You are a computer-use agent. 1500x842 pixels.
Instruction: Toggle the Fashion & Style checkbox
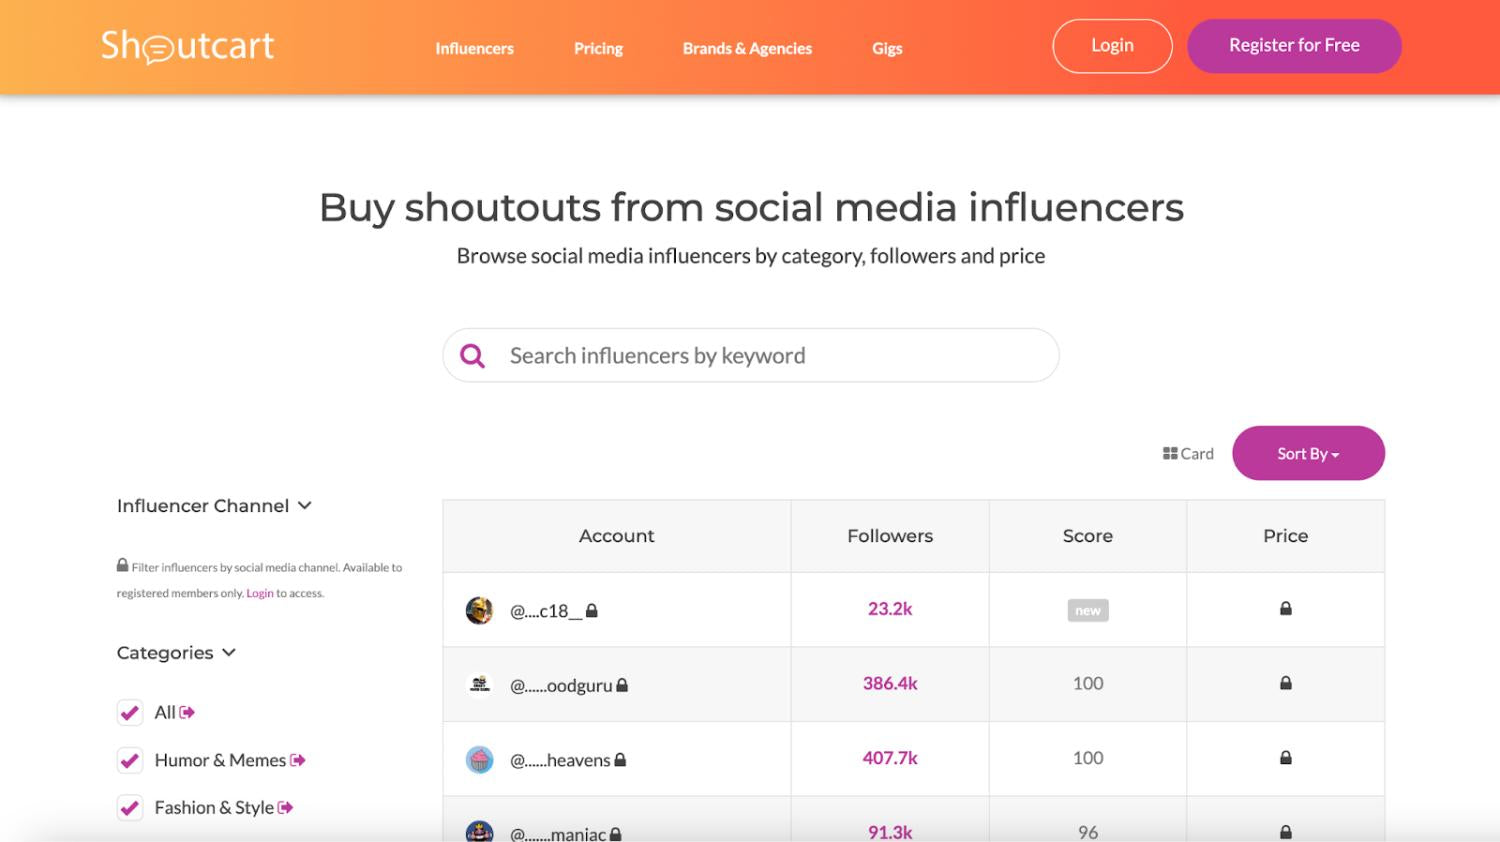130,808
